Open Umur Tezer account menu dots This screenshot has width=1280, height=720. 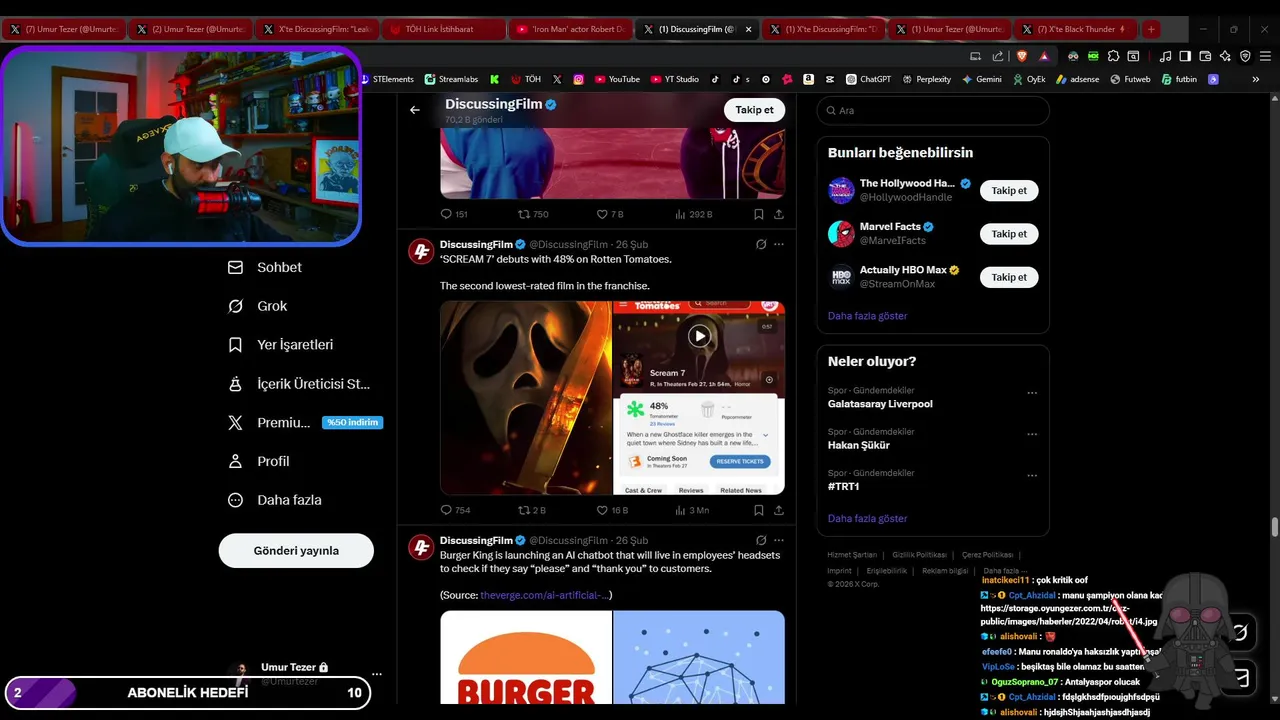click(376, 674)
